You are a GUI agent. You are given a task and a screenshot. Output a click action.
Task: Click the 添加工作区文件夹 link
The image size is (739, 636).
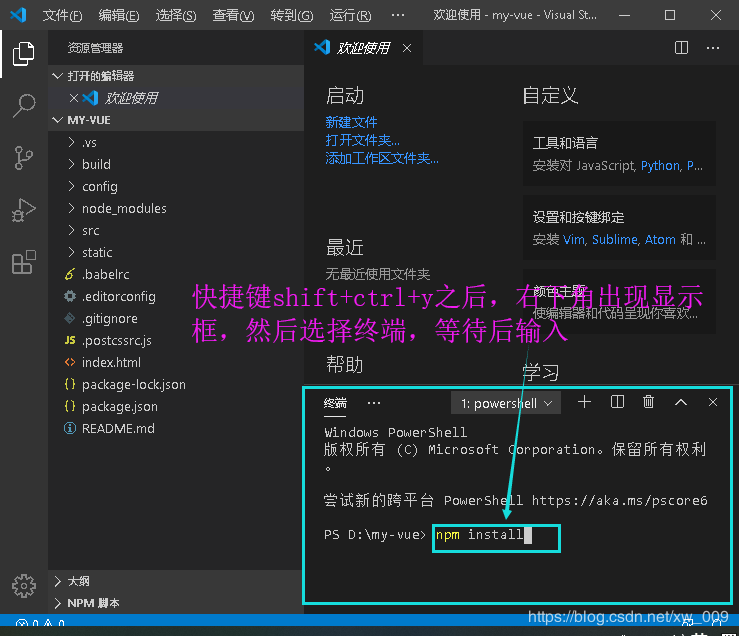(x=382, y=158)
